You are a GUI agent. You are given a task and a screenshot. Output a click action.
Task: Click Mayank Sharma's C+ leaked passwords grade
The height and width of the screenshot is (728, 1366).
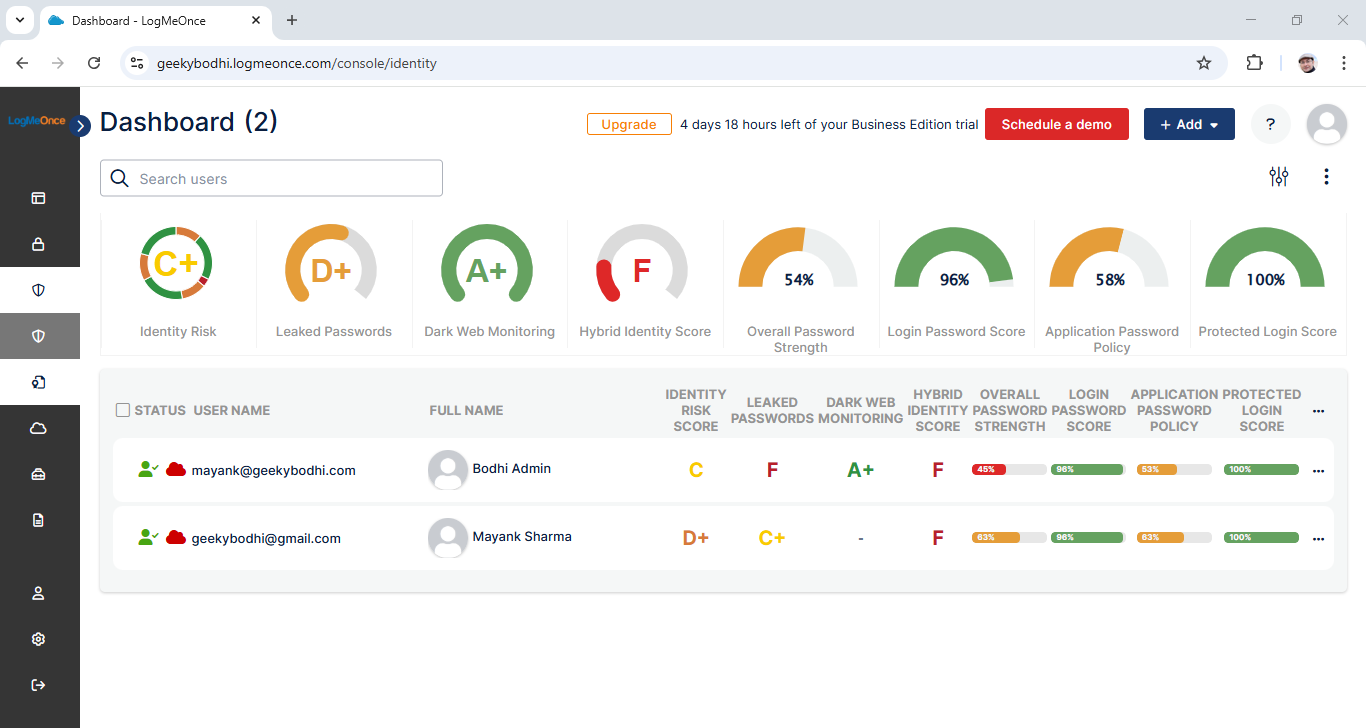[772, 538]
